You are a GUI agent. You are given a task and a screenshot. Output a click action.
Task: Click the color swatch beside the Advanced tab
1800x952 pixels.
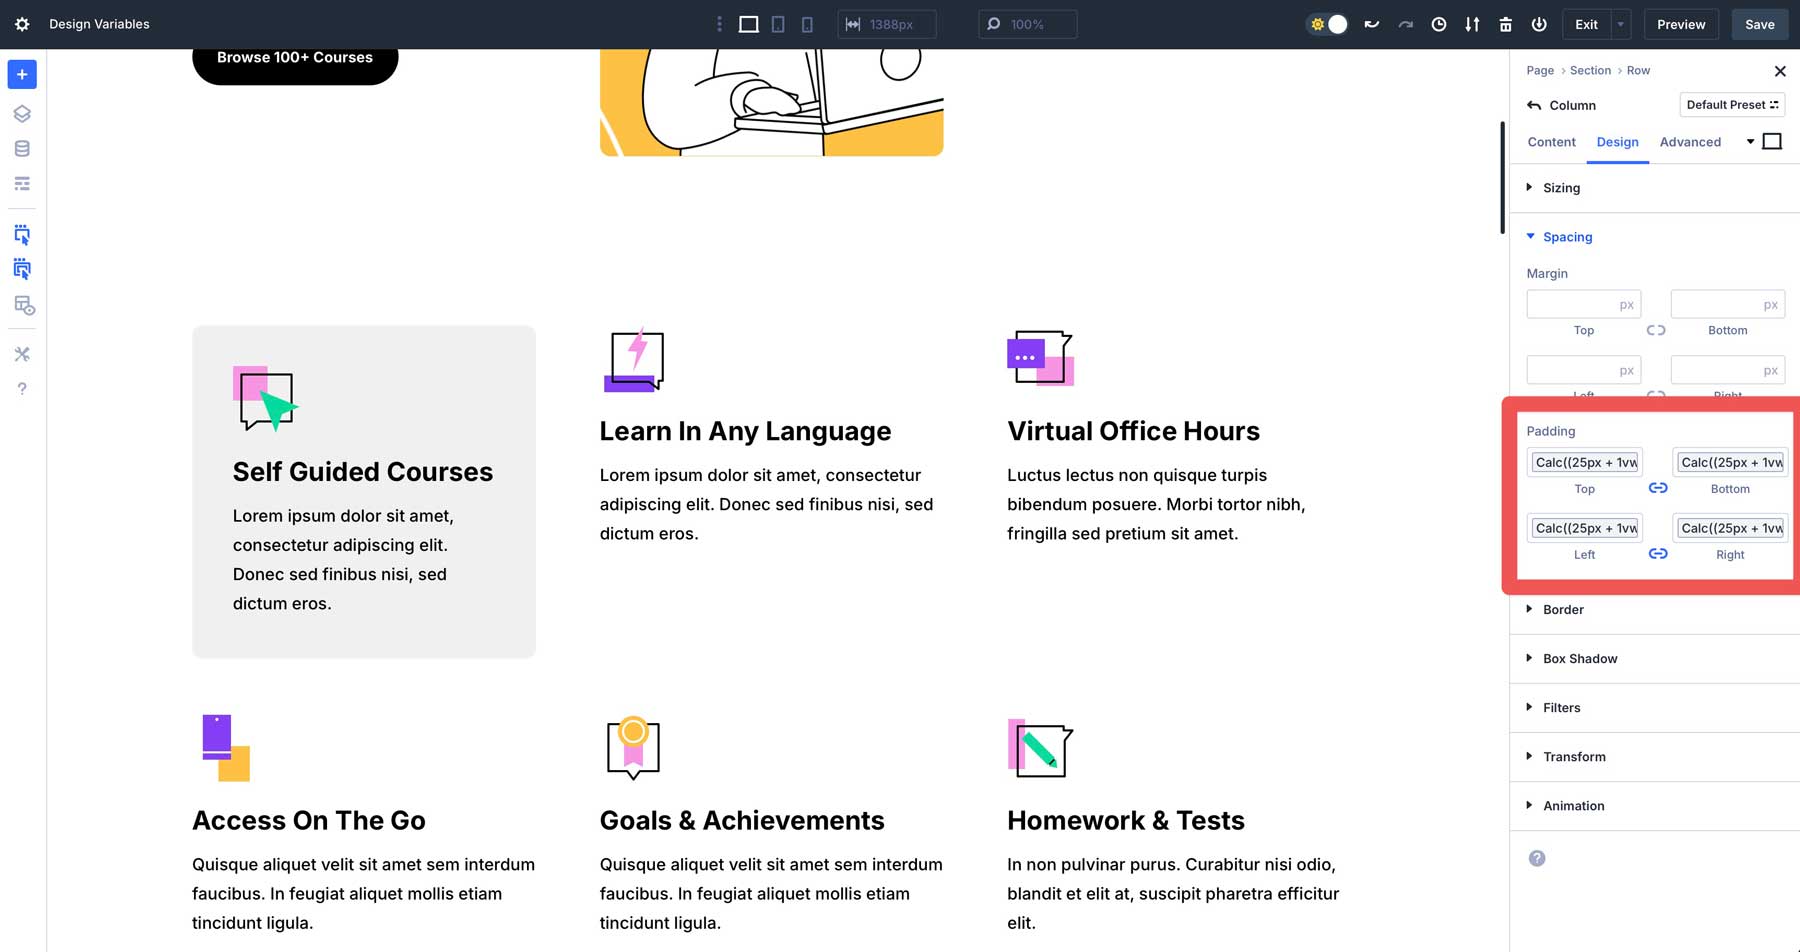1773,141
